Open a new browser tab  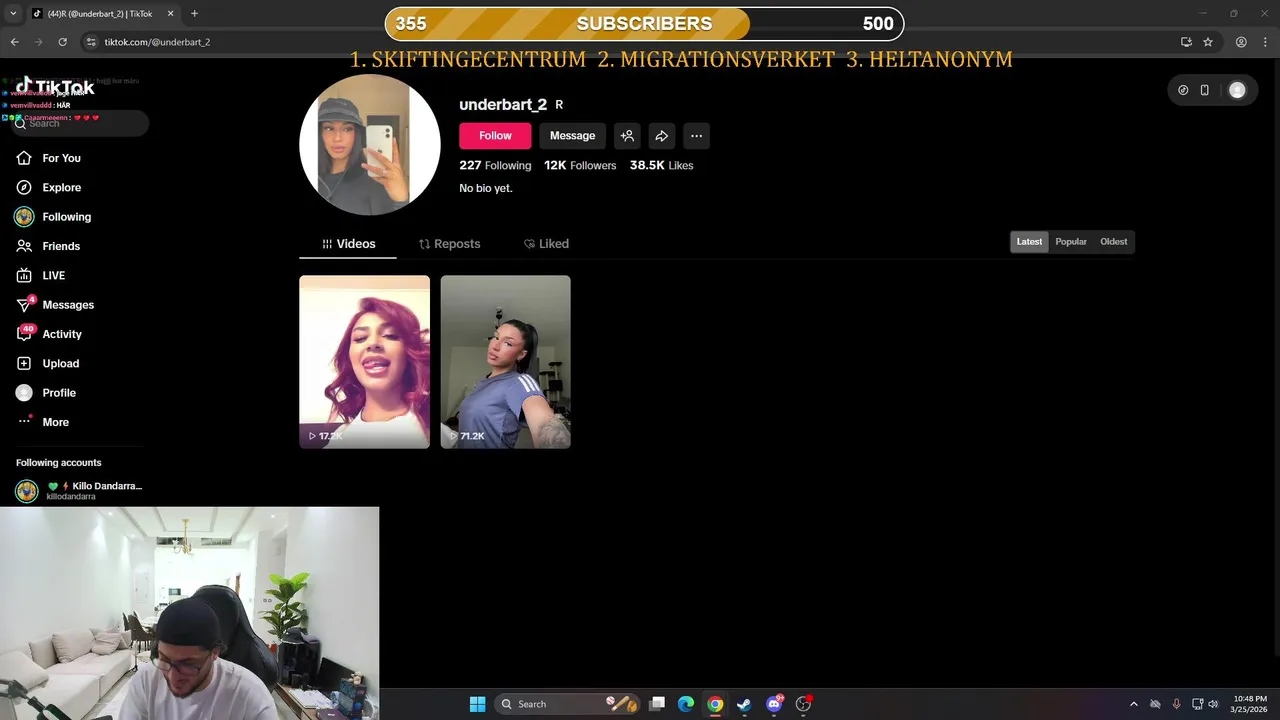pyautogui.click(x=194, y=14)
